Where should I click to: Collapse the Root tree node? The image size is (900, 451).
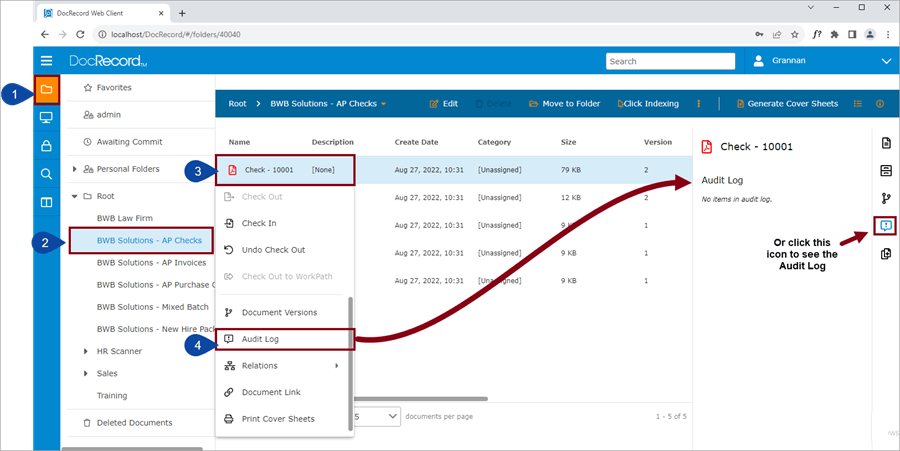tap(74, 196)
